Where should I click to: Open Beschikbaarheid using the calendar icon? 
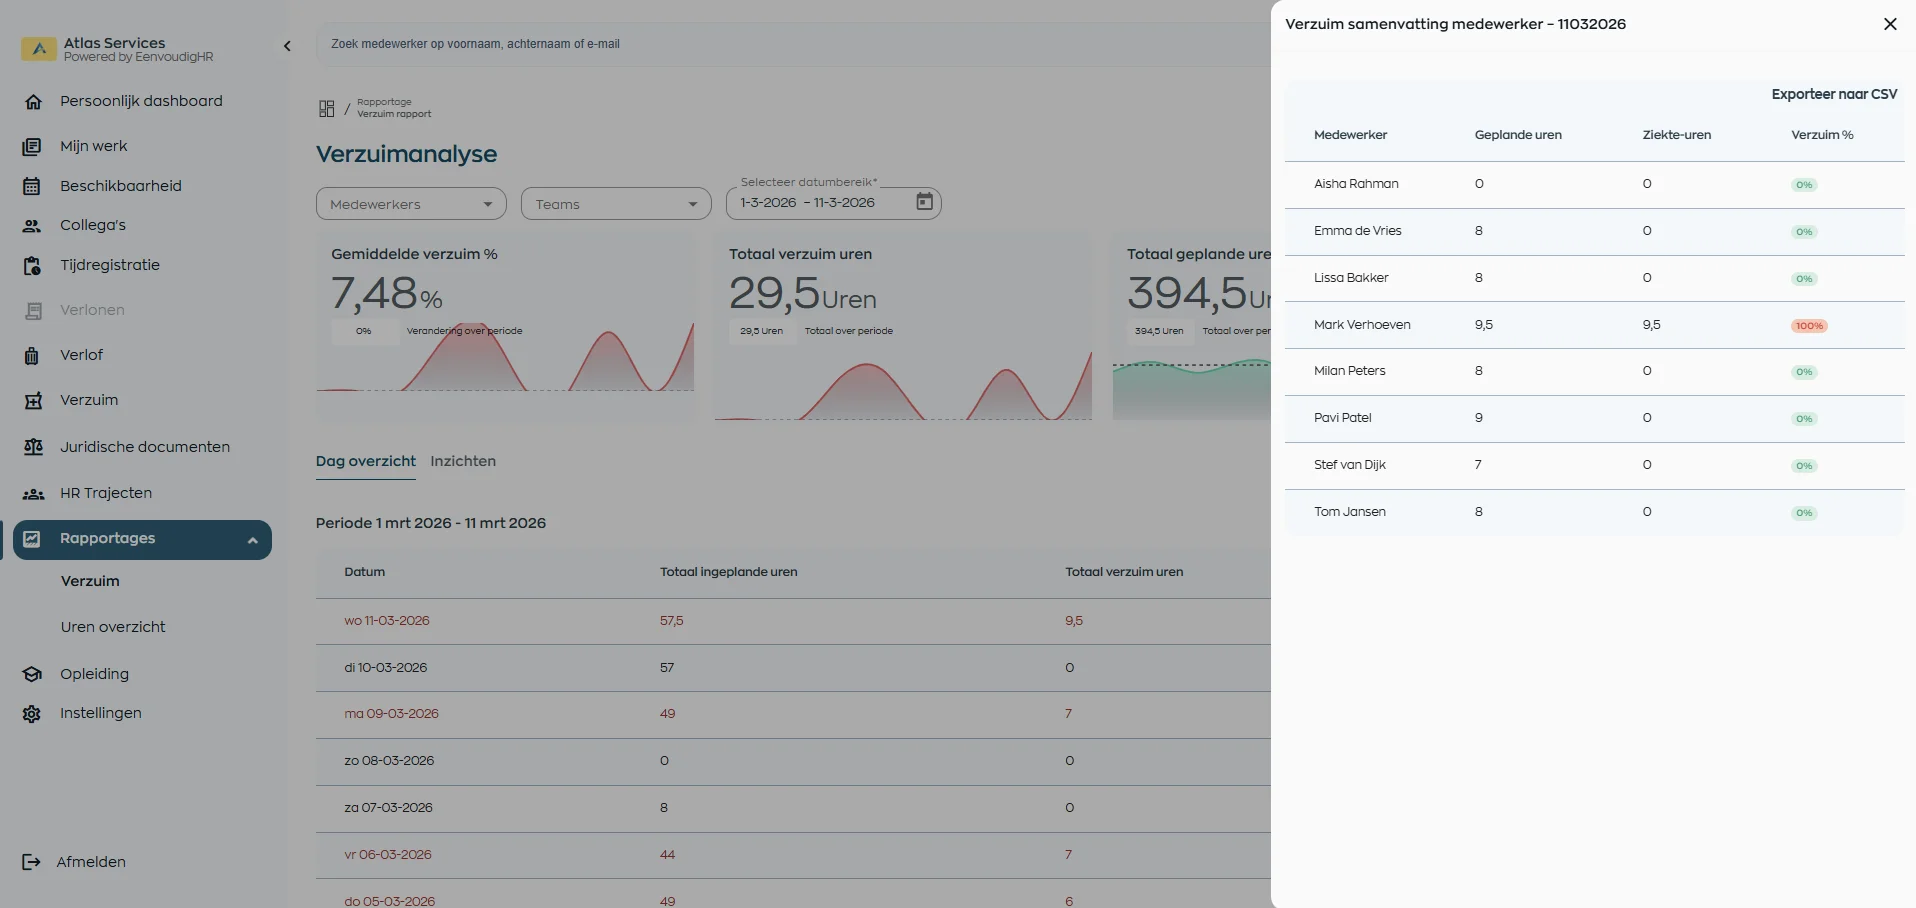click(34, 186)
